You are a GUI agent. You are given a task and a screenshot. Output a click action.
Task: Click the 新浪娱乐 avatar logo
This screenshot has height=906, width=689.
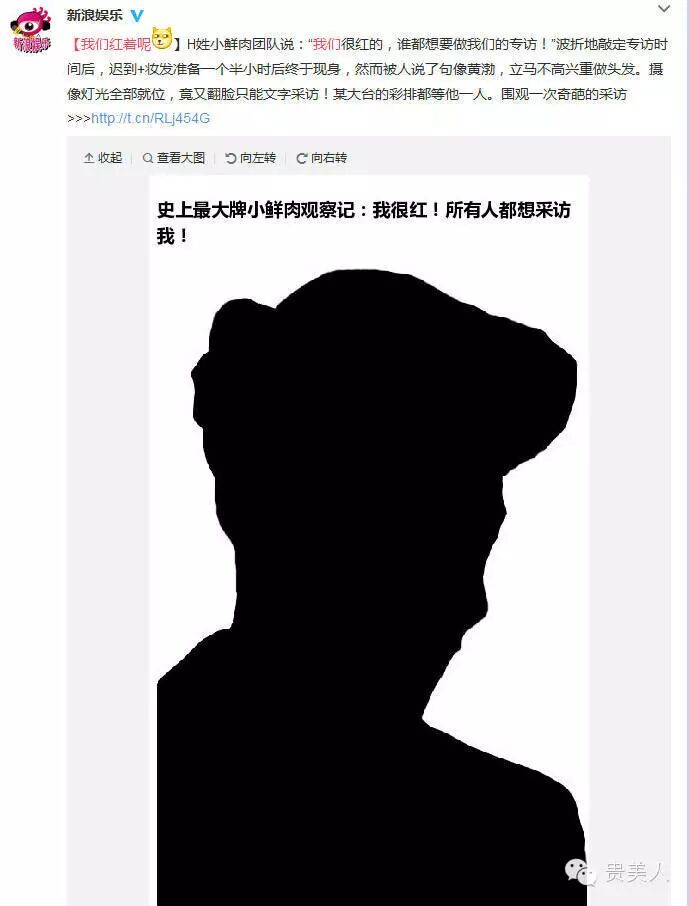pyautogui.click(x=32, y=30)
